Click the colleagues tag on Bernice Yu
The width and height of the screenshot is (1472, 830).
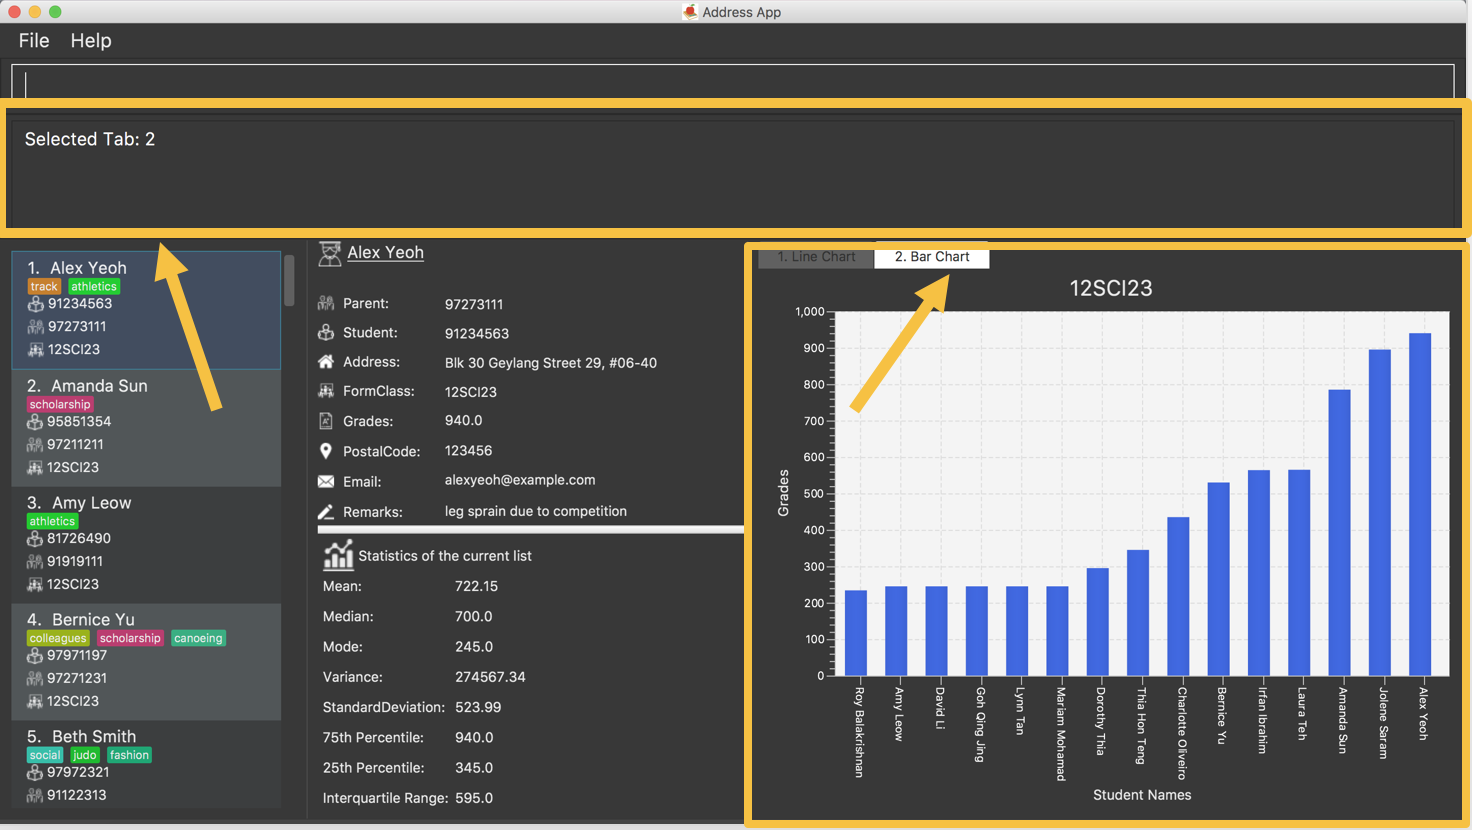tap(58, 639)
